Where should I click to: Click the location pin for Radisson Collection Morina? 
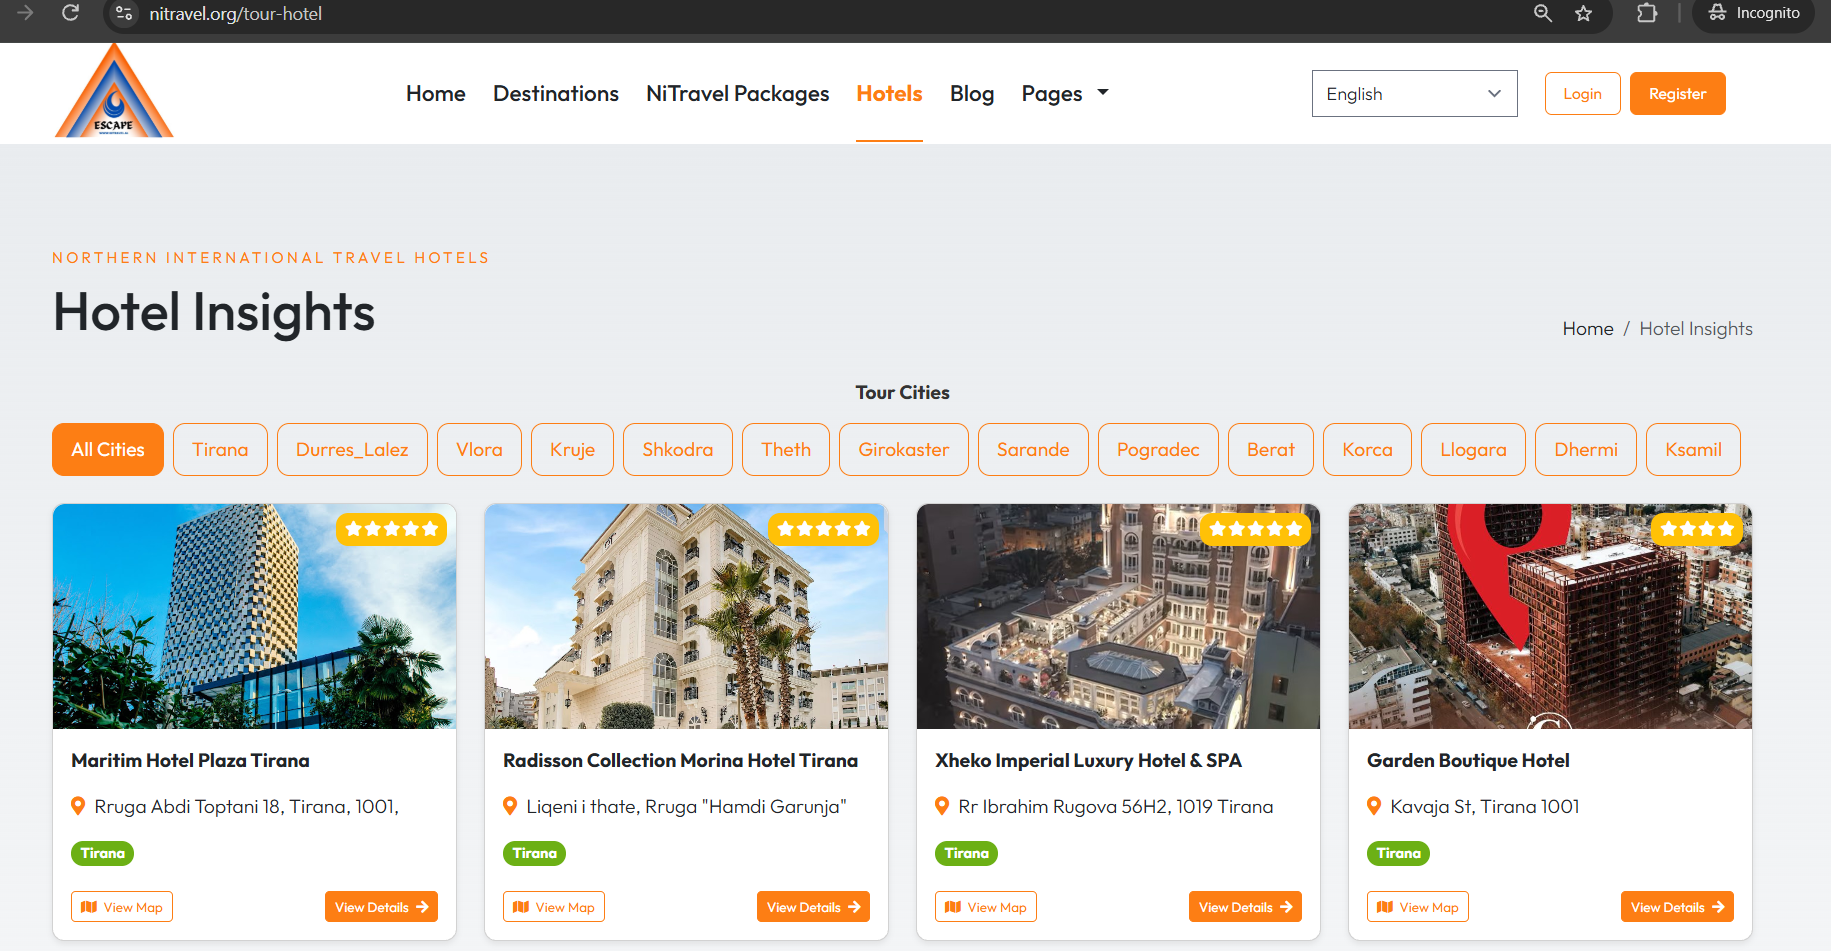point(510,806)
